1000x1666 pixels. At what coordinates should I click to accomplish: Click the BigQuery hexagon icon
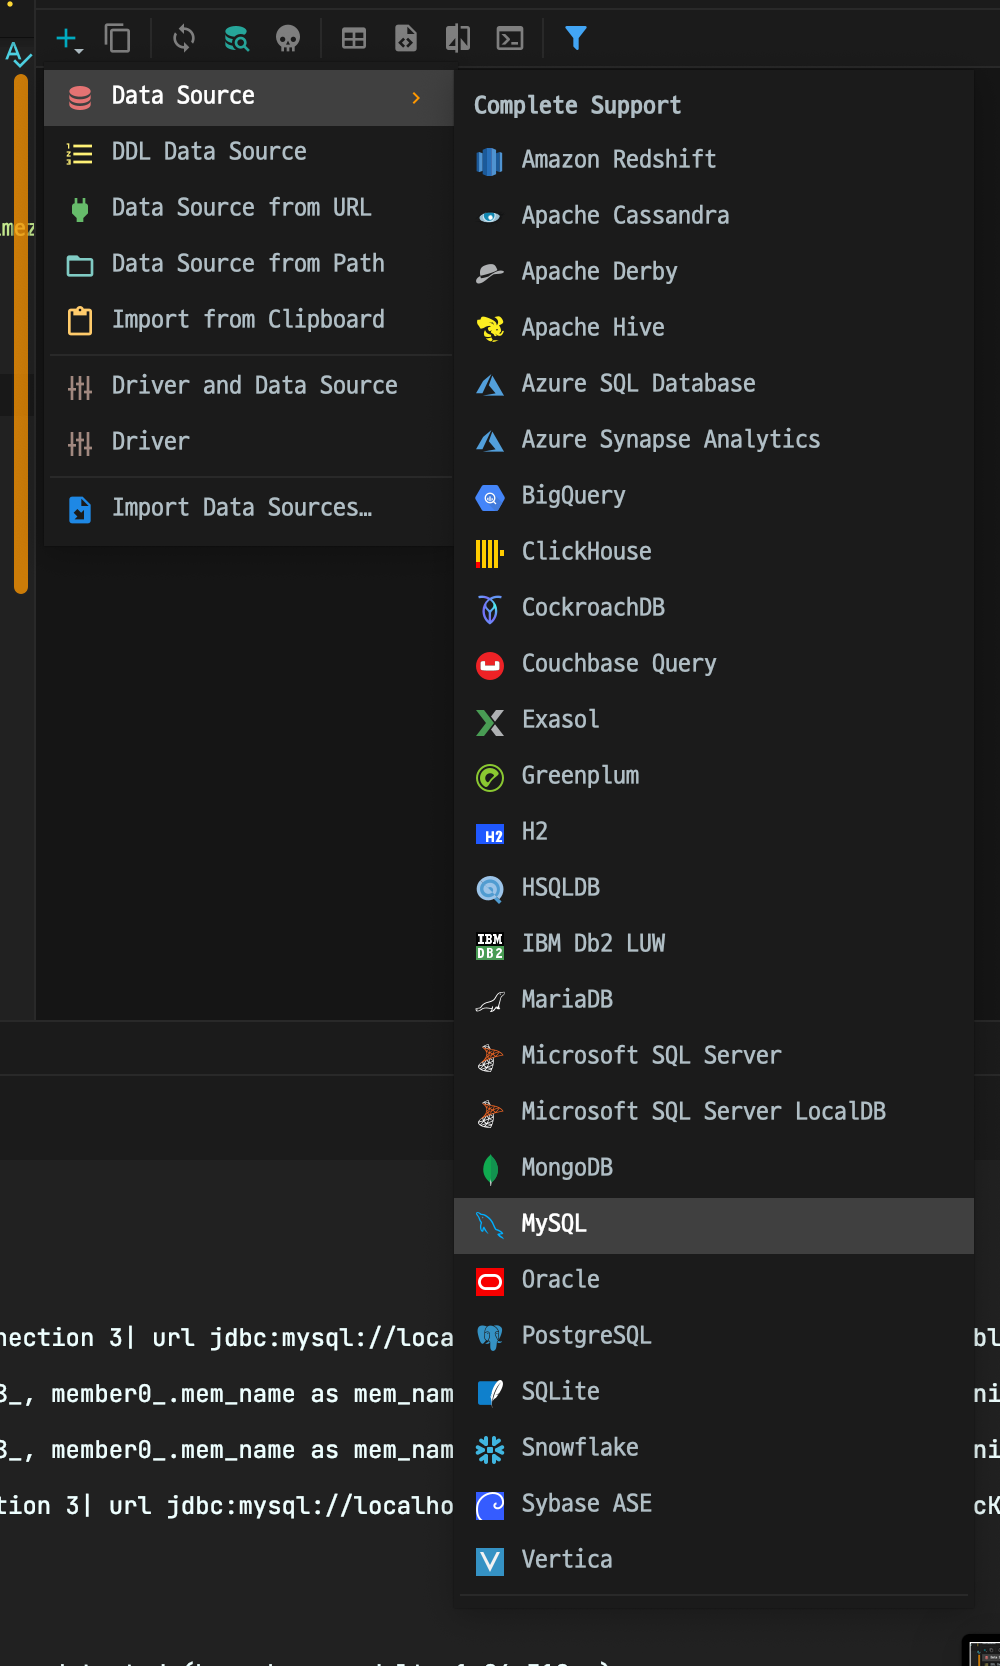[x=490, y=497]
